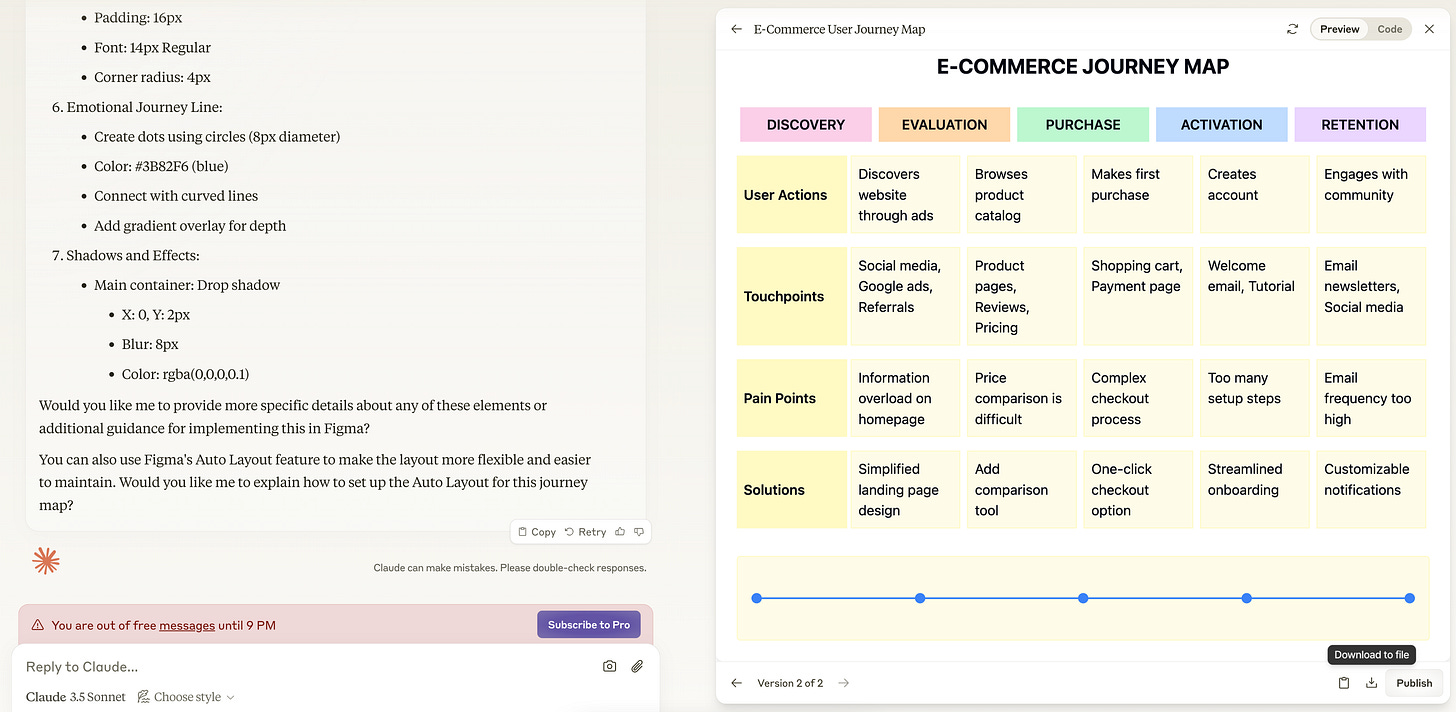This screenshot has width=1456, height=712.
Task: Click 'Complex checkout process' cell
Action: pos(1139,398)
